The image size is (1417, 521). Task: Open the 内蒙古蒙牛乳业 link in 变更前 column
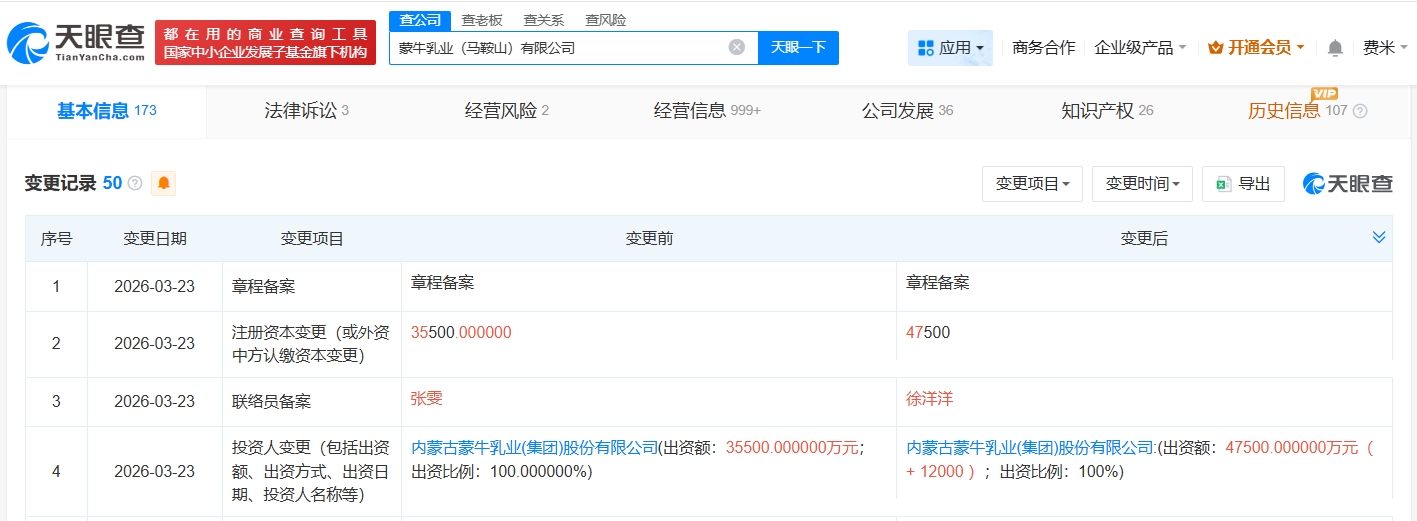(x=534, y=447)
